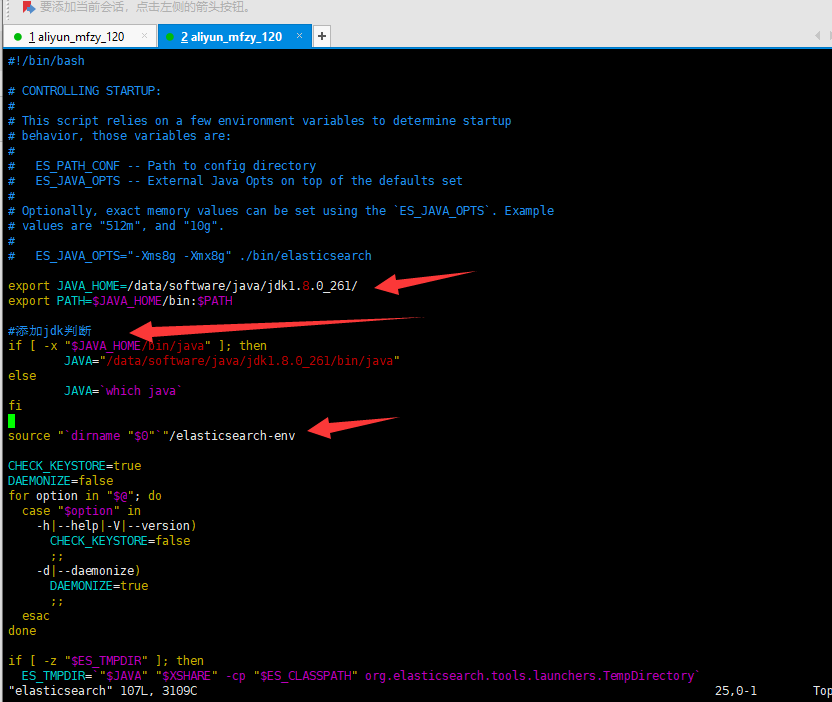
Task: Click the CHECK_KEYSTORE=true line
Action: (x=73, y=465)
